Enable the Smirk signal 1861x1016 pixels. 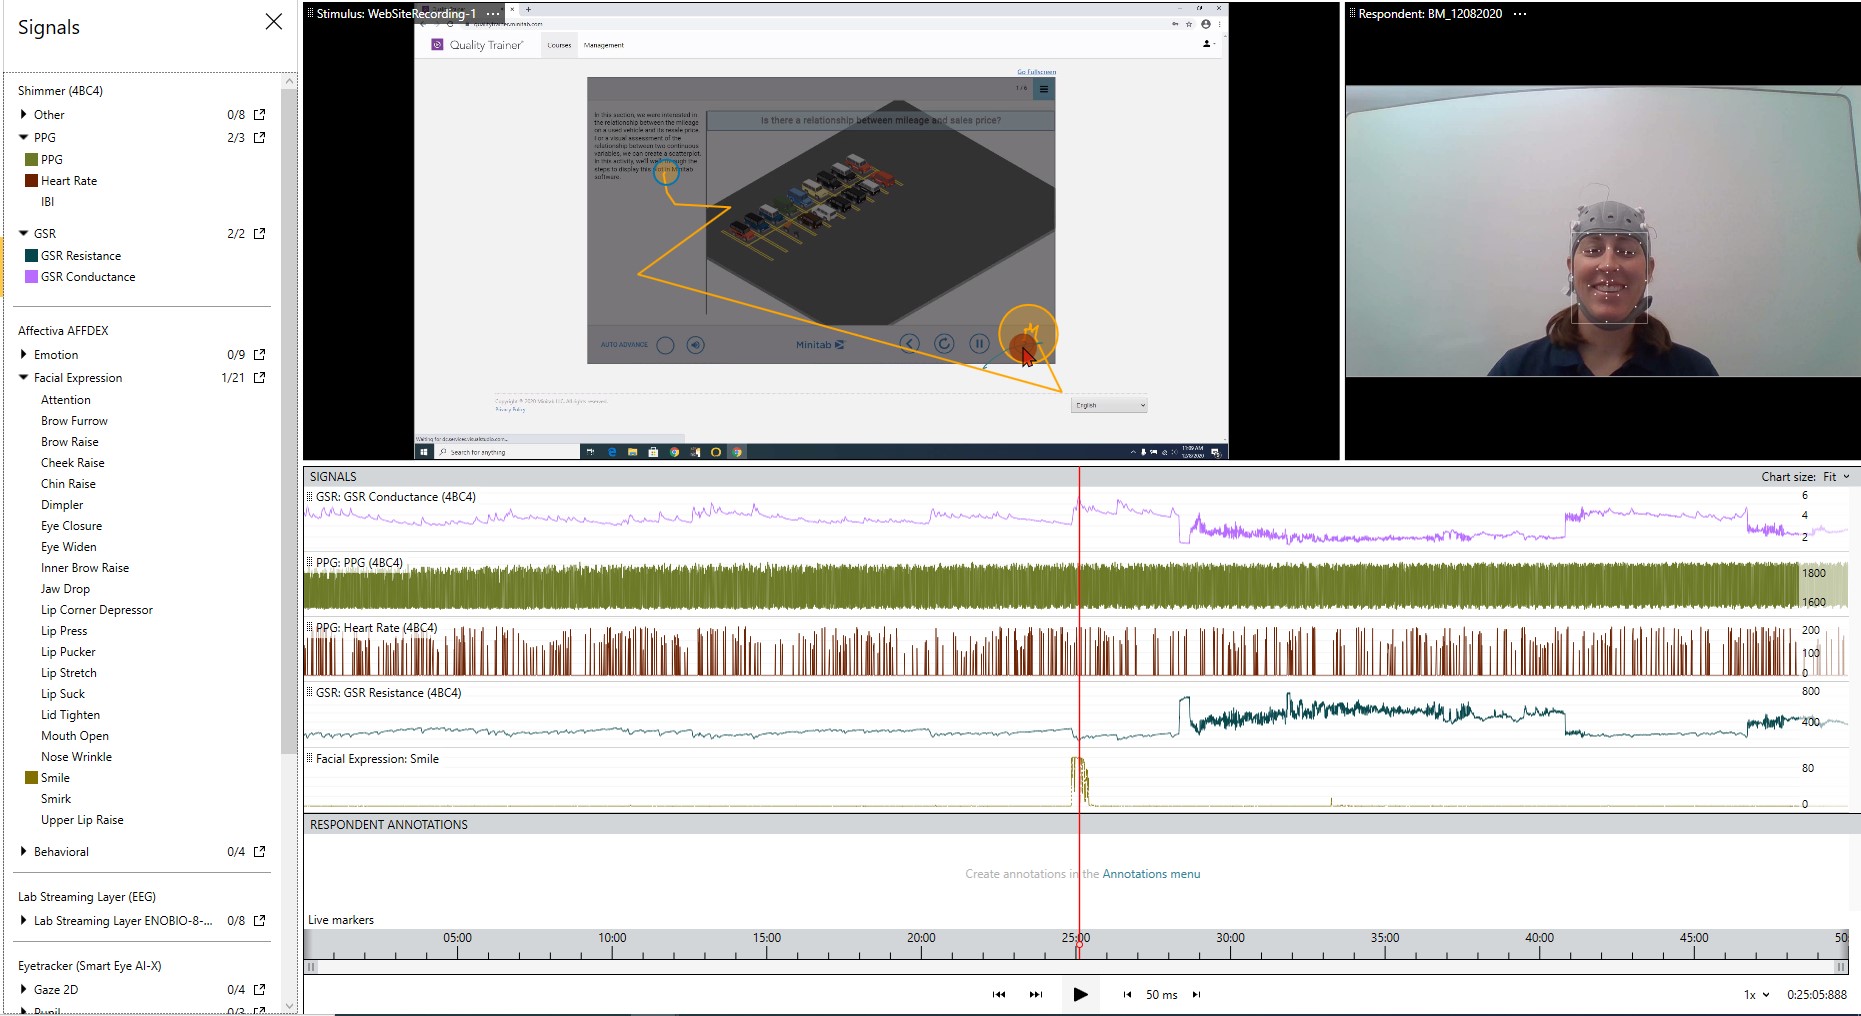(56, 798)
